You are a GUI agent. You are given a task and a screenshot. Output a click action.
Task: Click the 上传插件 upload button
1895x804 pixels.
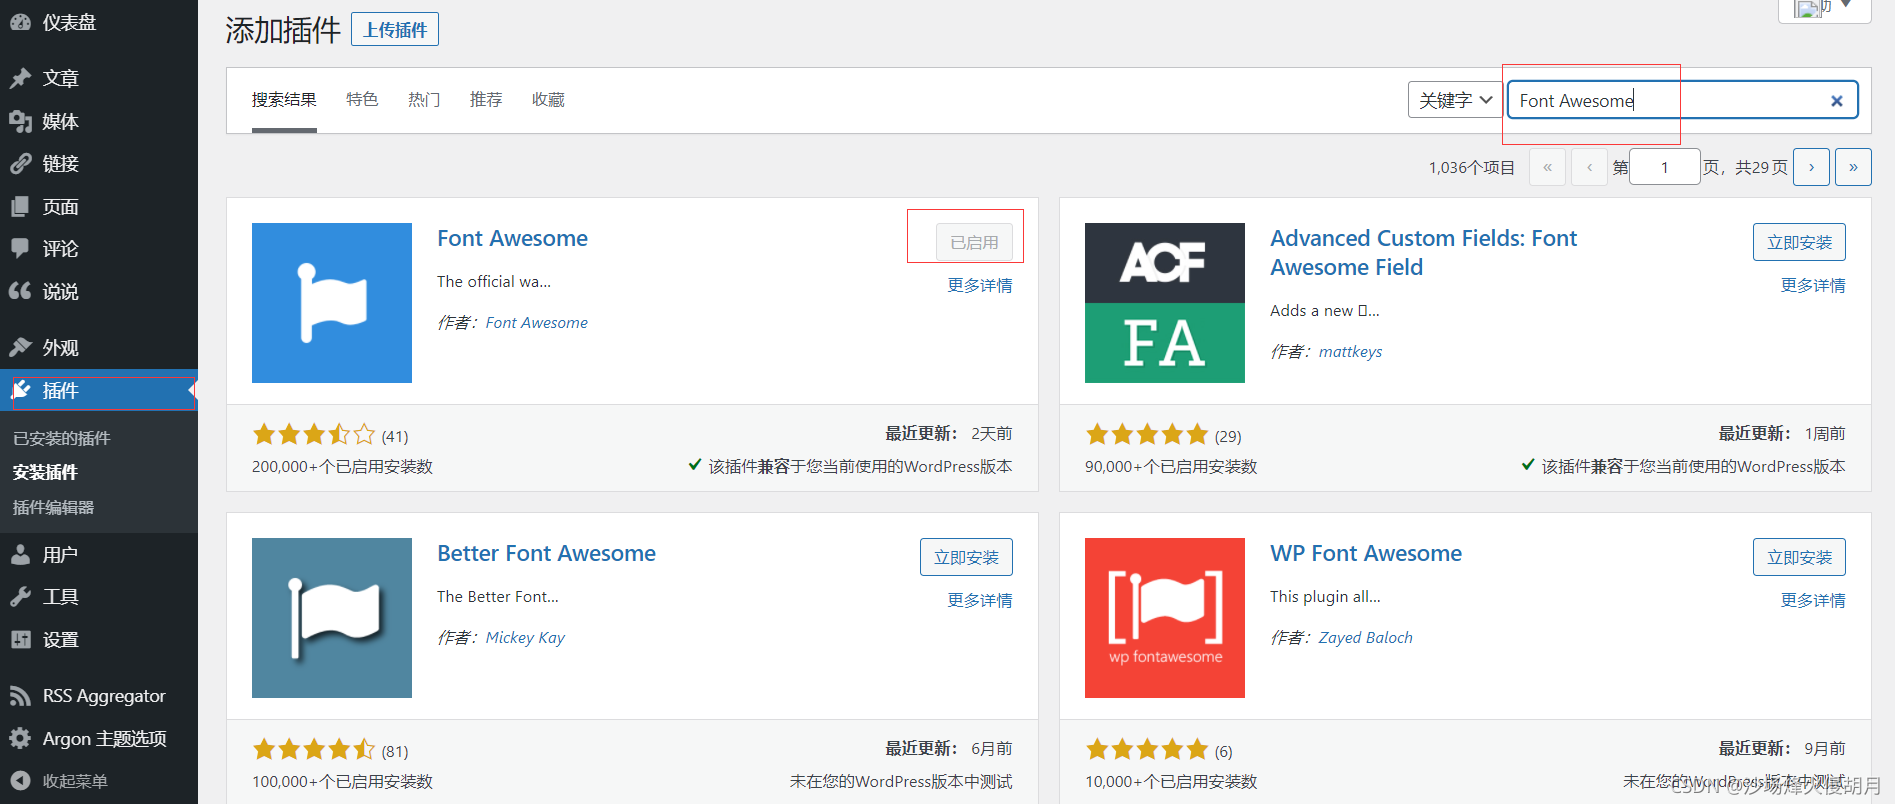[395, 30]
